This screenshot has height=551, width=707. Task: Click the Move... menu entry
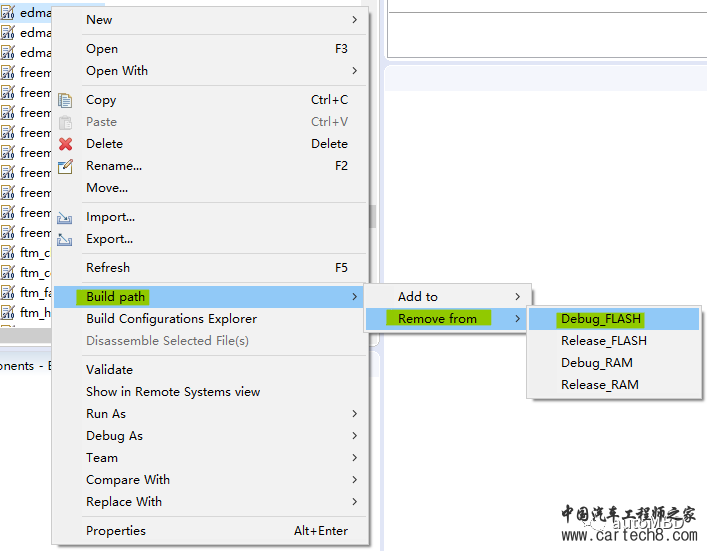tap(211, 188)
